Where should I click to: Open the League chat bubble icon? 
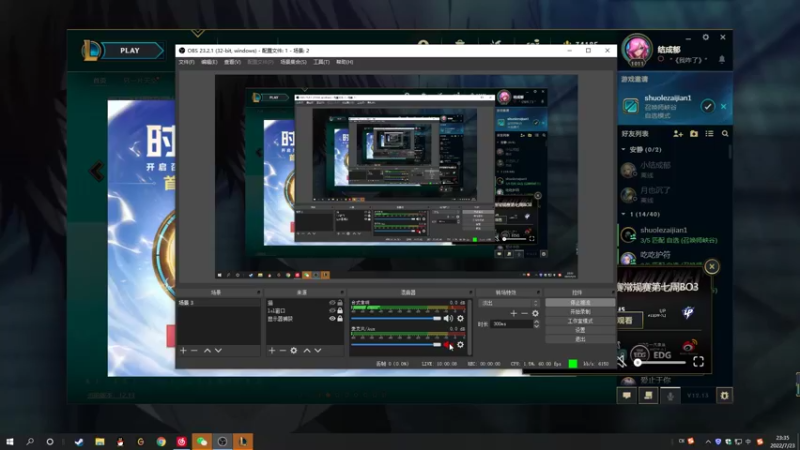(x=627, y=395)
